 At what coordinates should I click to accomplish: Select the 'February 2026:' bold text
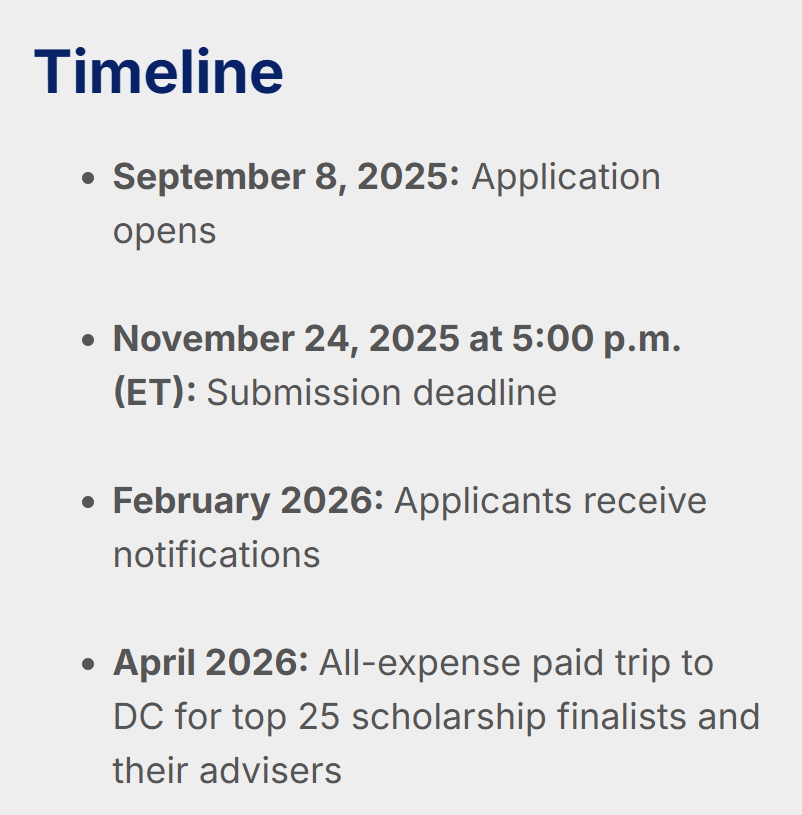pos(248,502)
